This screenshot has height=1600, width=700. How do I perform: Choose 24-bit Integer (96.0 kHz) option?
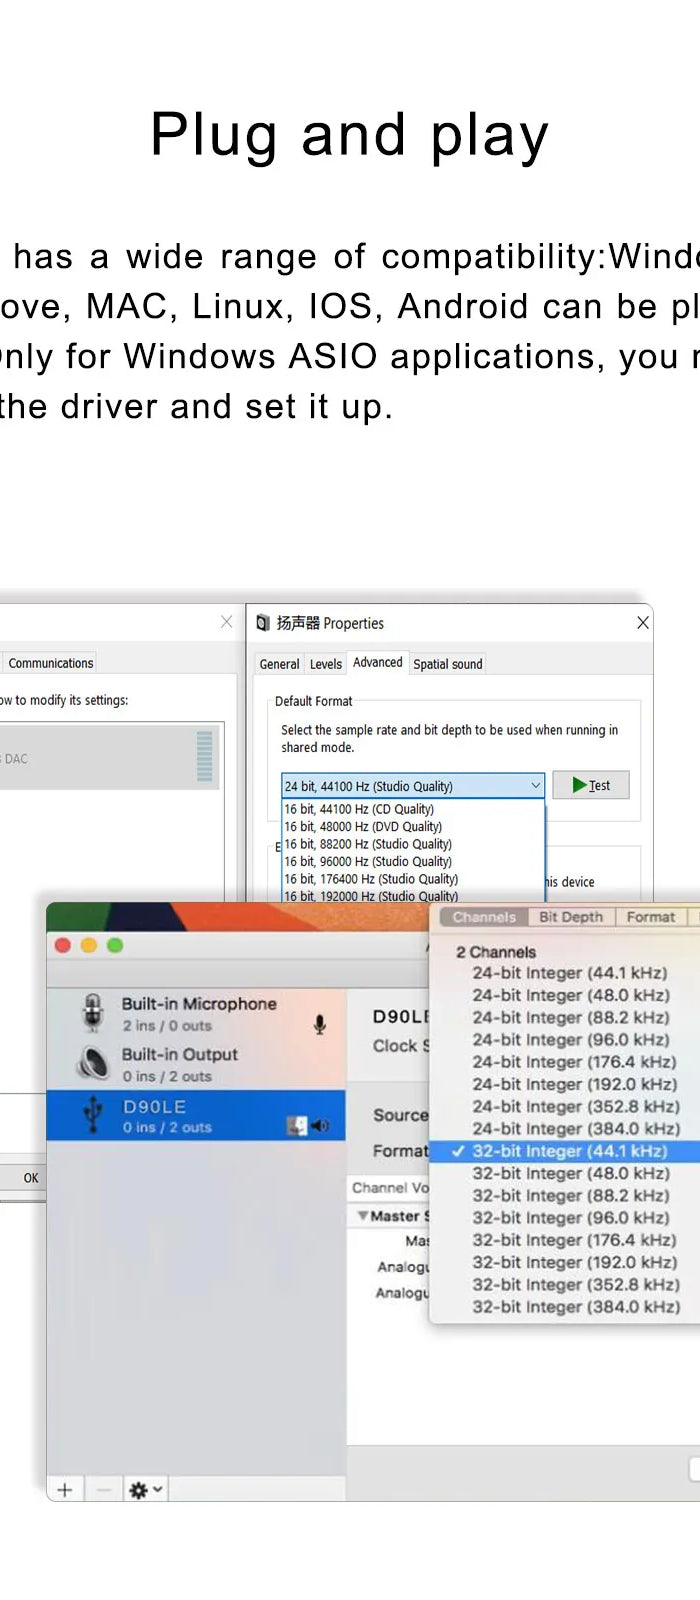570,1040
